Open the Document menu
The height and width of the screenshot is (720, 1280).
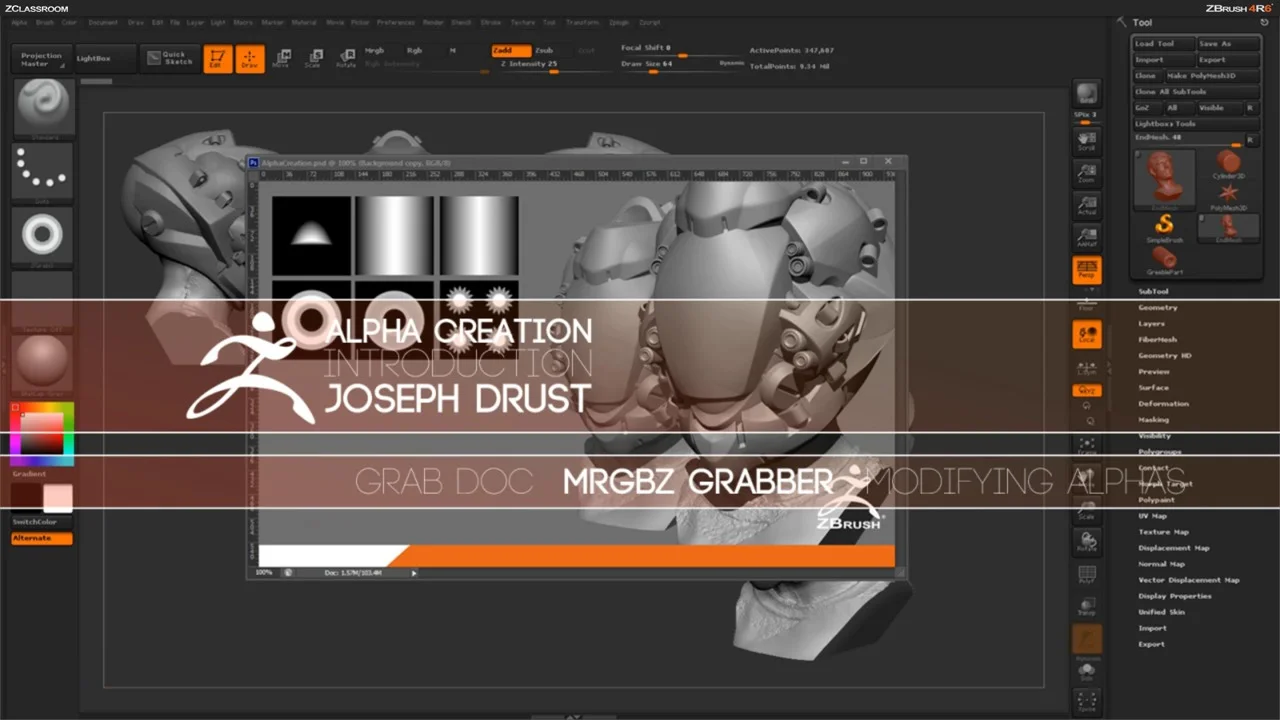(x=103, y=22)
